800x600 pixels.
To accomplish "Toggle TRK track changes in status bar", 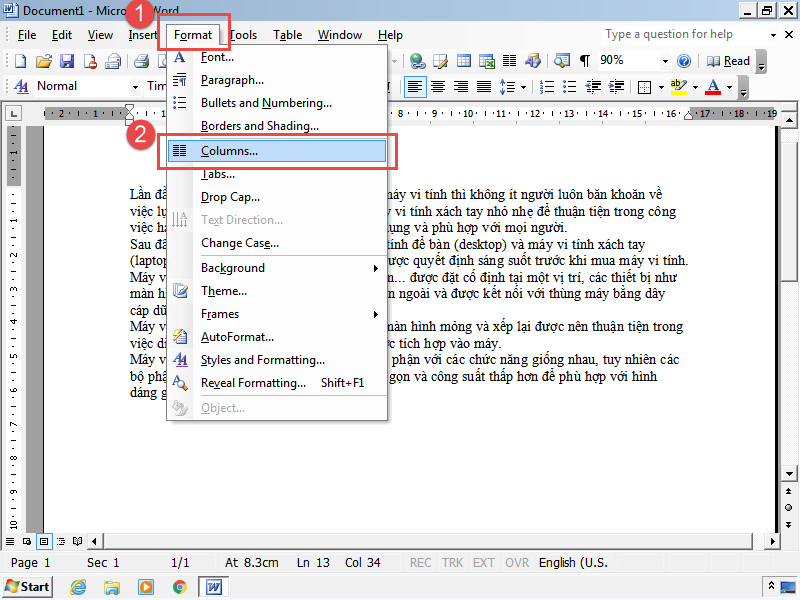I will click(452, 563).
